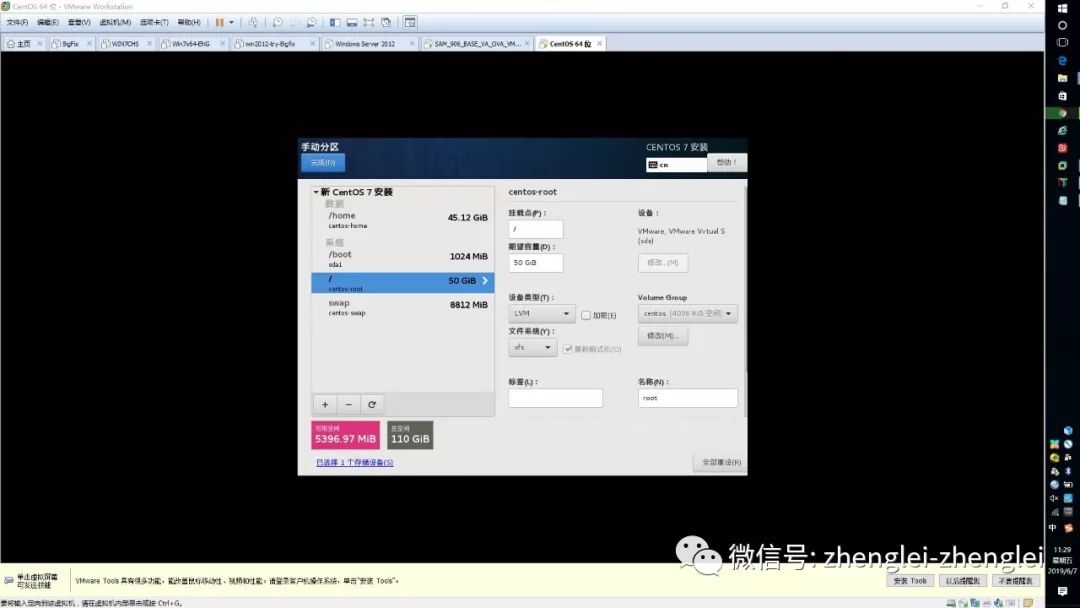
Task: Open the 编辑(E) menu
Action: click(x=48, y=23)
